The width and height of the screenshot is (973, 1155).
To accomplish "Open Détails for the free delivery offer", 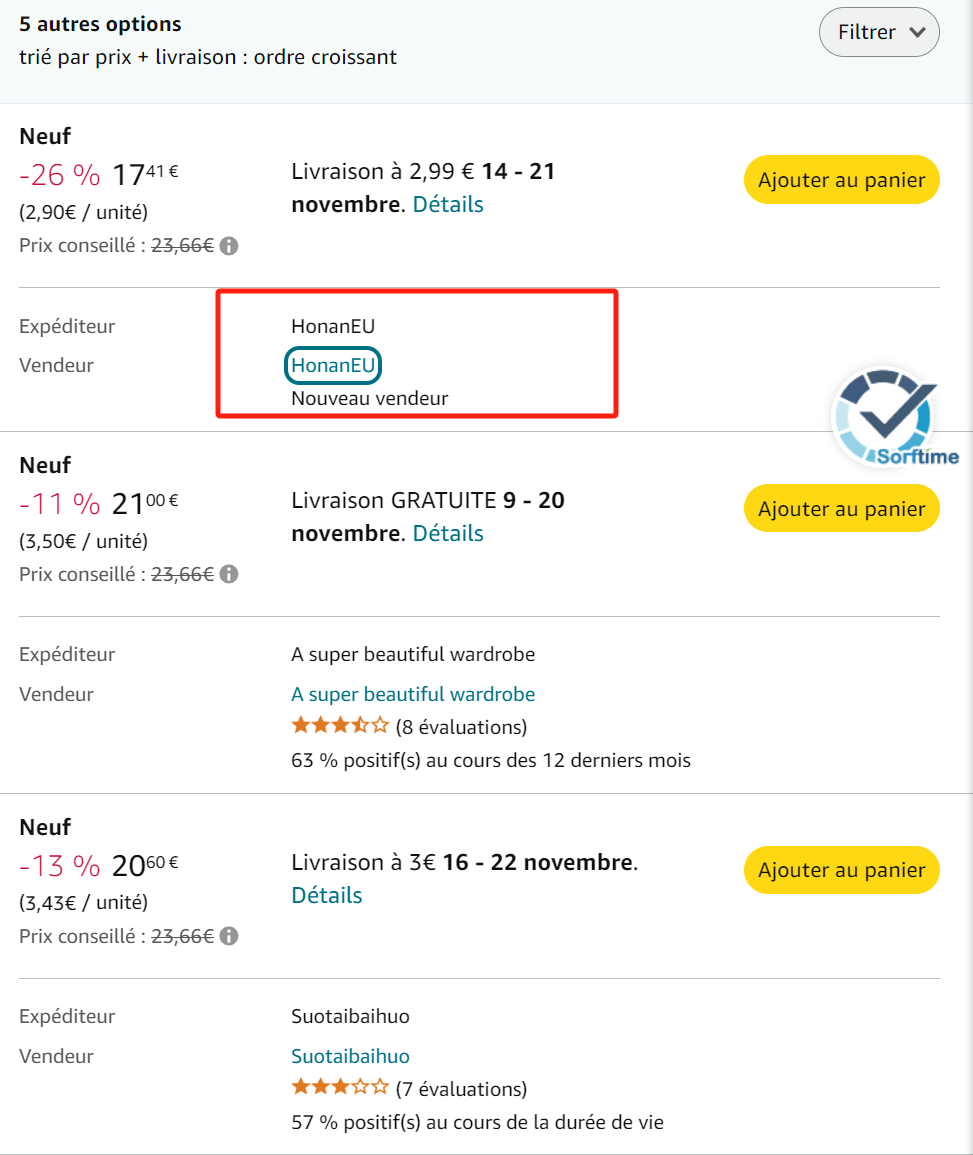I will (x=448, y=534).
